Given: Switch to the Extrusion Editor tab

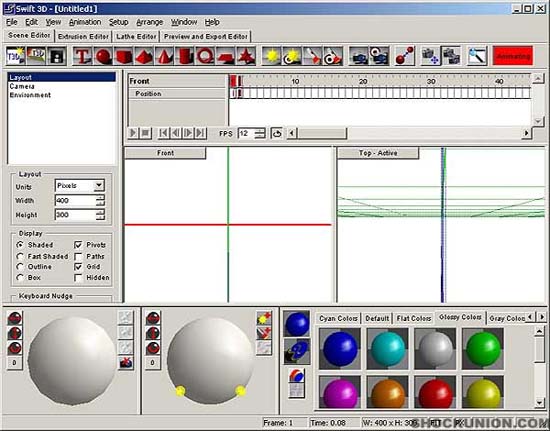Looking at the screenshot, I should tap(83, 36).
